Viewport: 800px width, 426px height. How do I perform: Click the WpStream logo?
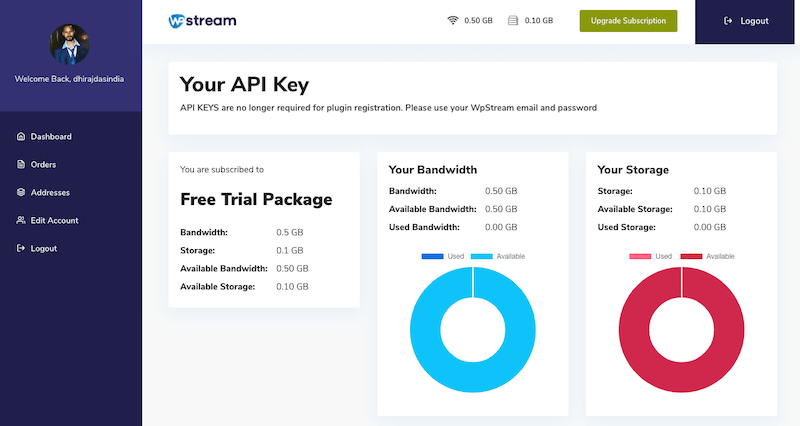click(203, 21)
